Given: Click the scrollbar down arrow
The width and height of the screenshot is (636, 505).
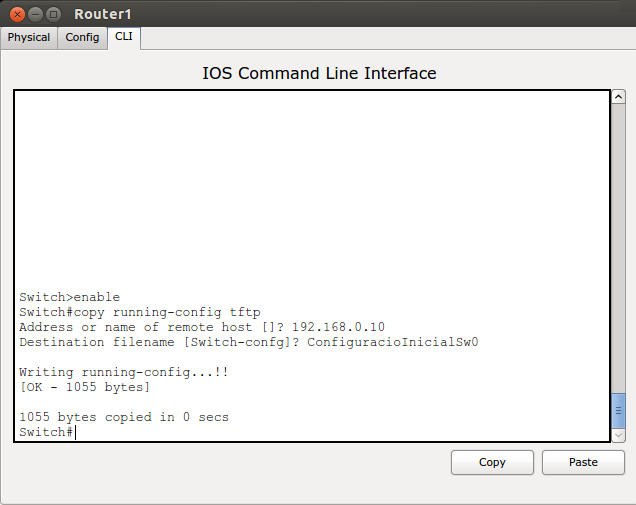Looking at the screenshot, I should click(x=619, y=435).
